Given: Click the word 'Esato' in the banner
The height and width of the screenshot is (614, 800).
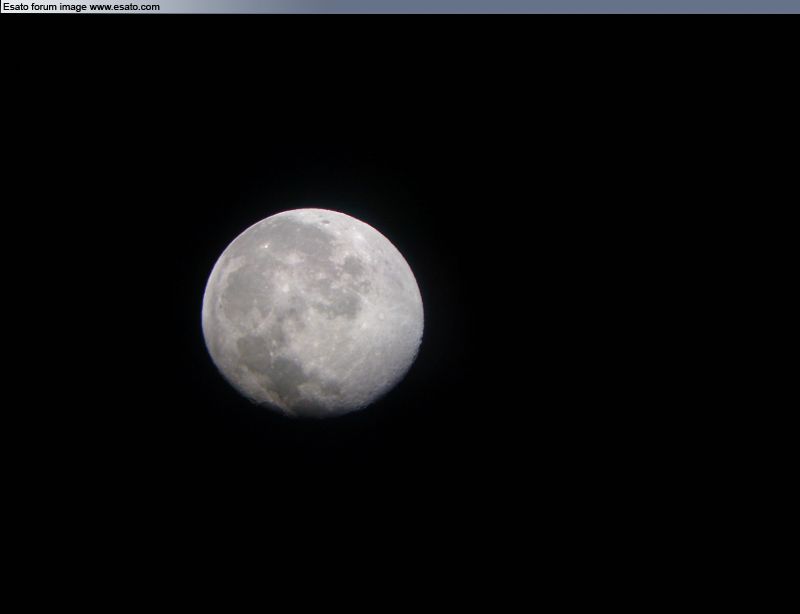Looking at the screenshot, I should (16, 7).
